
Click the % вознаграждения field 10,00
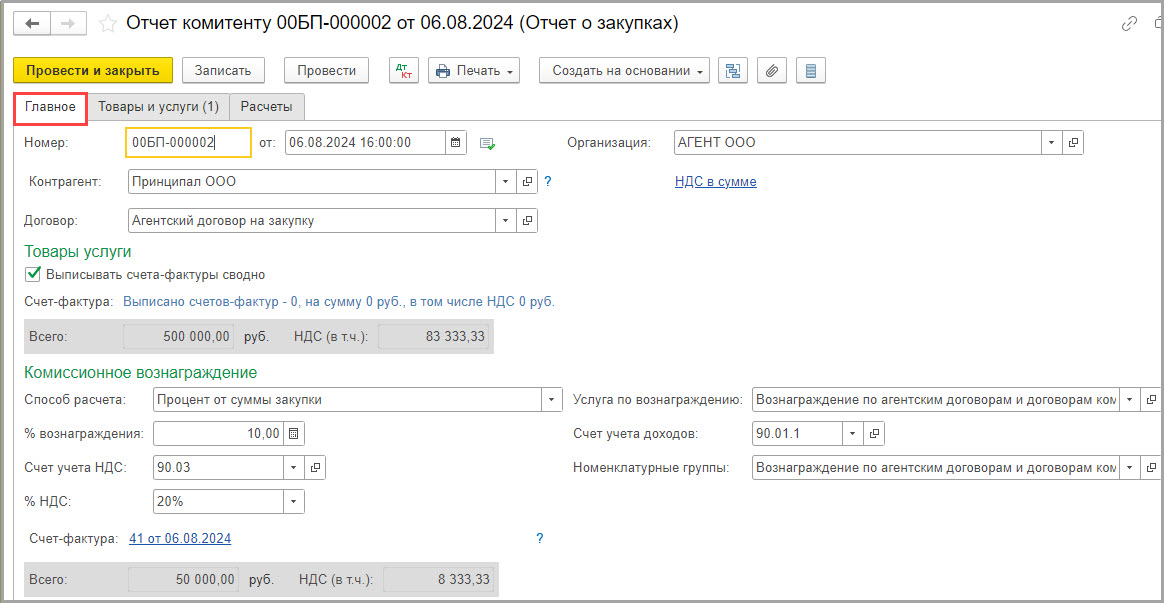(218, 434)
